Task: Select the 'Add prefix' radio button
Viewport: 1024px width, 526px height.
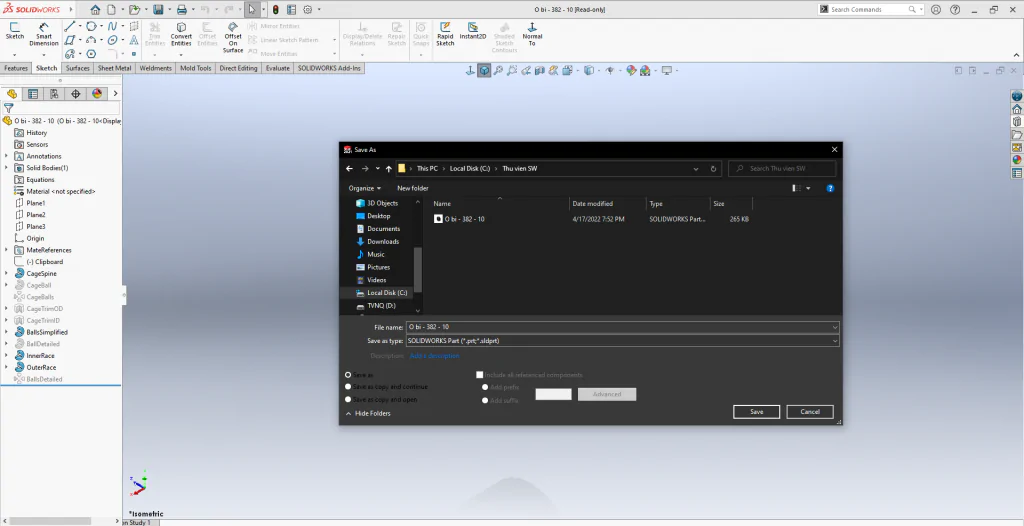Action: (485, 387)
